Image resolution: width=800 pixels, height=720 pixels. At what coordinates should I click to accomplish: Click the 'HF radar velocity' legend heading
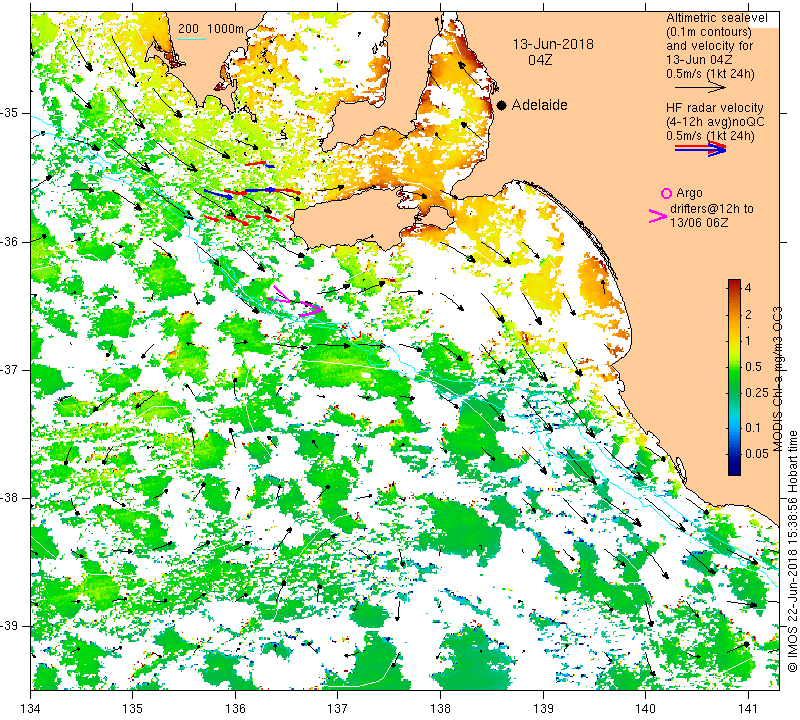click(714, 108)
